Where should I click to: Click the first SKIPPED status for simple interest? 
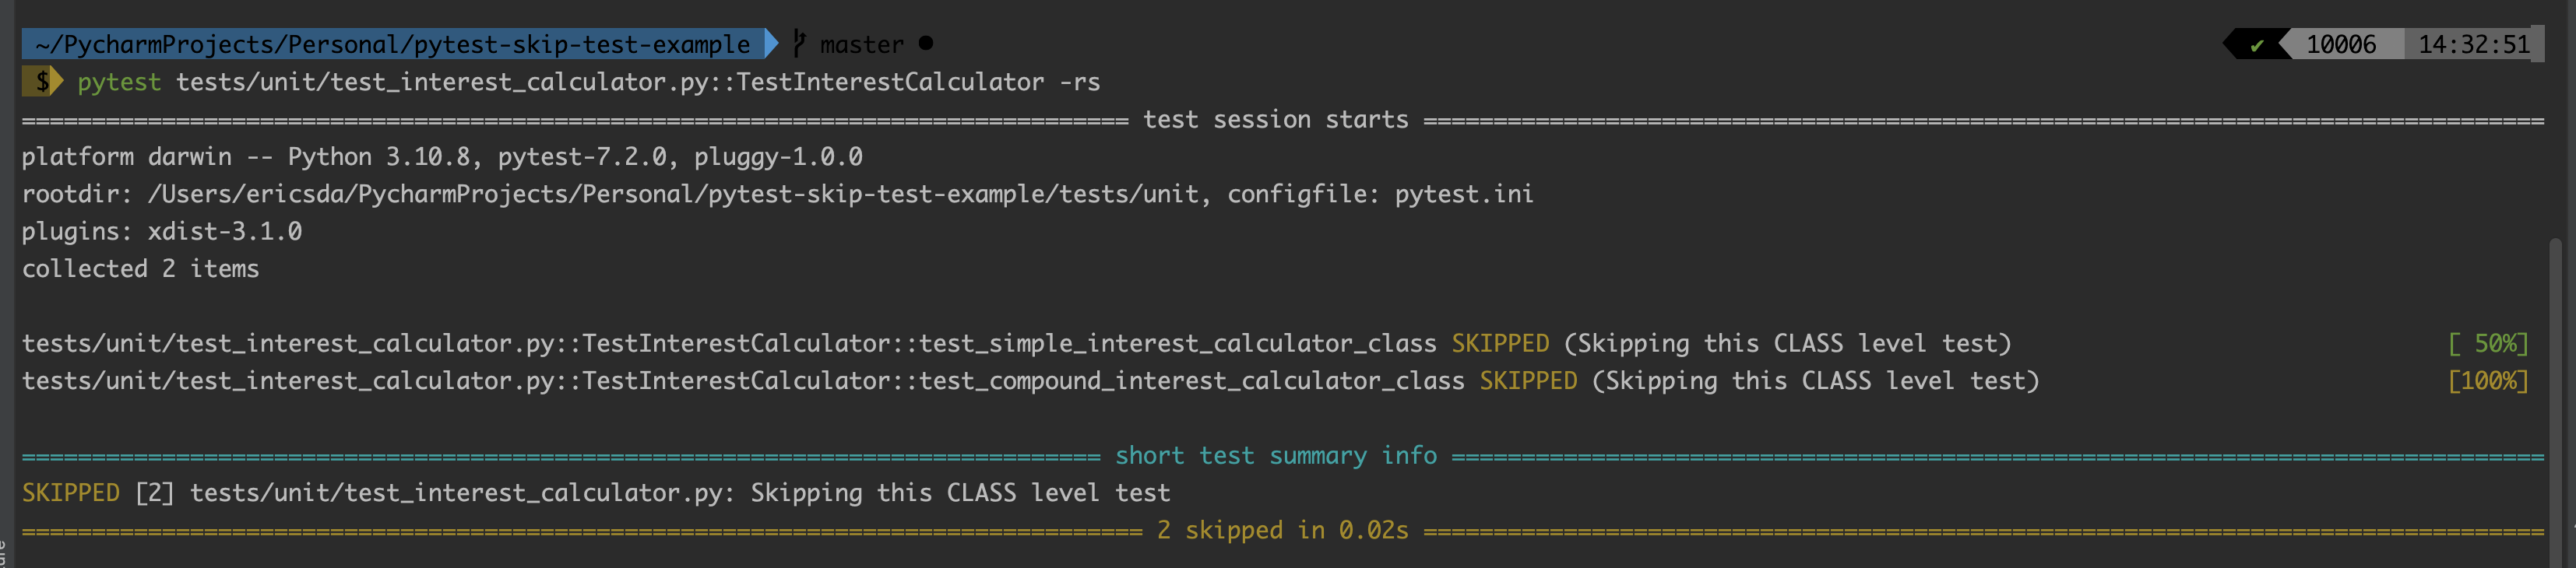[x=1500, y=343]
